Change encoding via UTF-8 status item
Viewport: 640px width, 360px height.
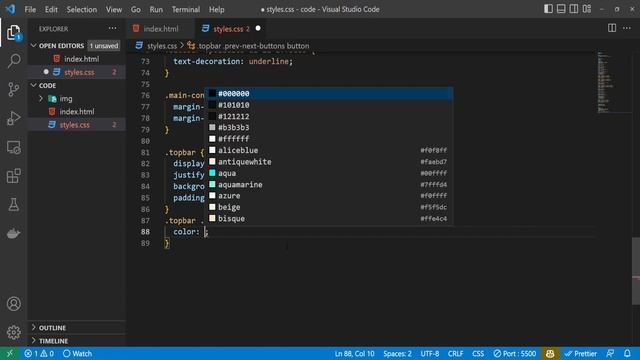point(429,353)
